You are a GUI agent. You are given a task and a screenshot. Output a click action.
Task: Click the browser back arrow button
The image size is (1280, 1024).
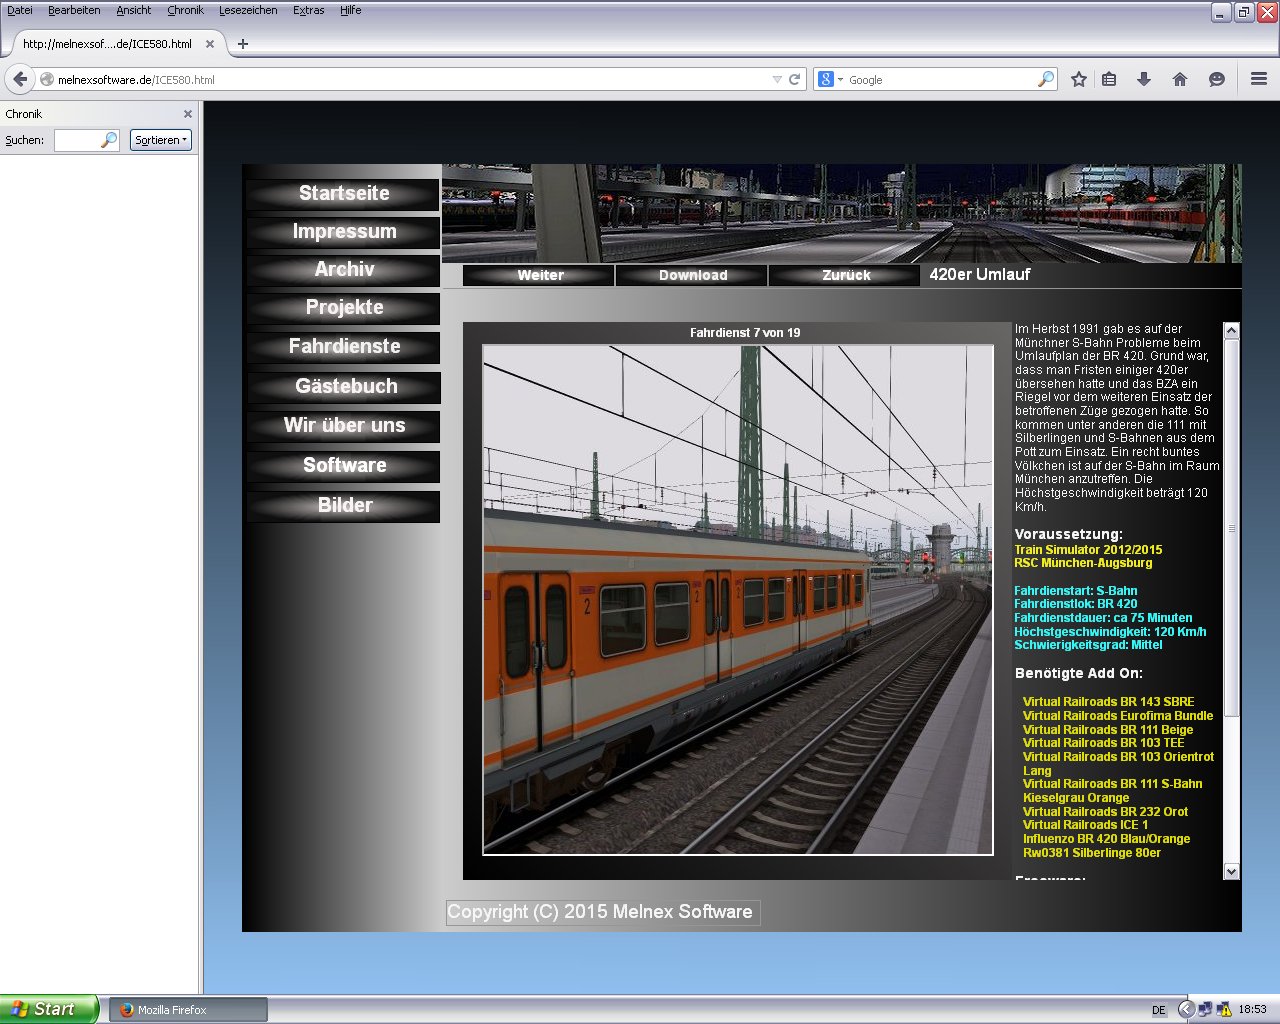20,79
